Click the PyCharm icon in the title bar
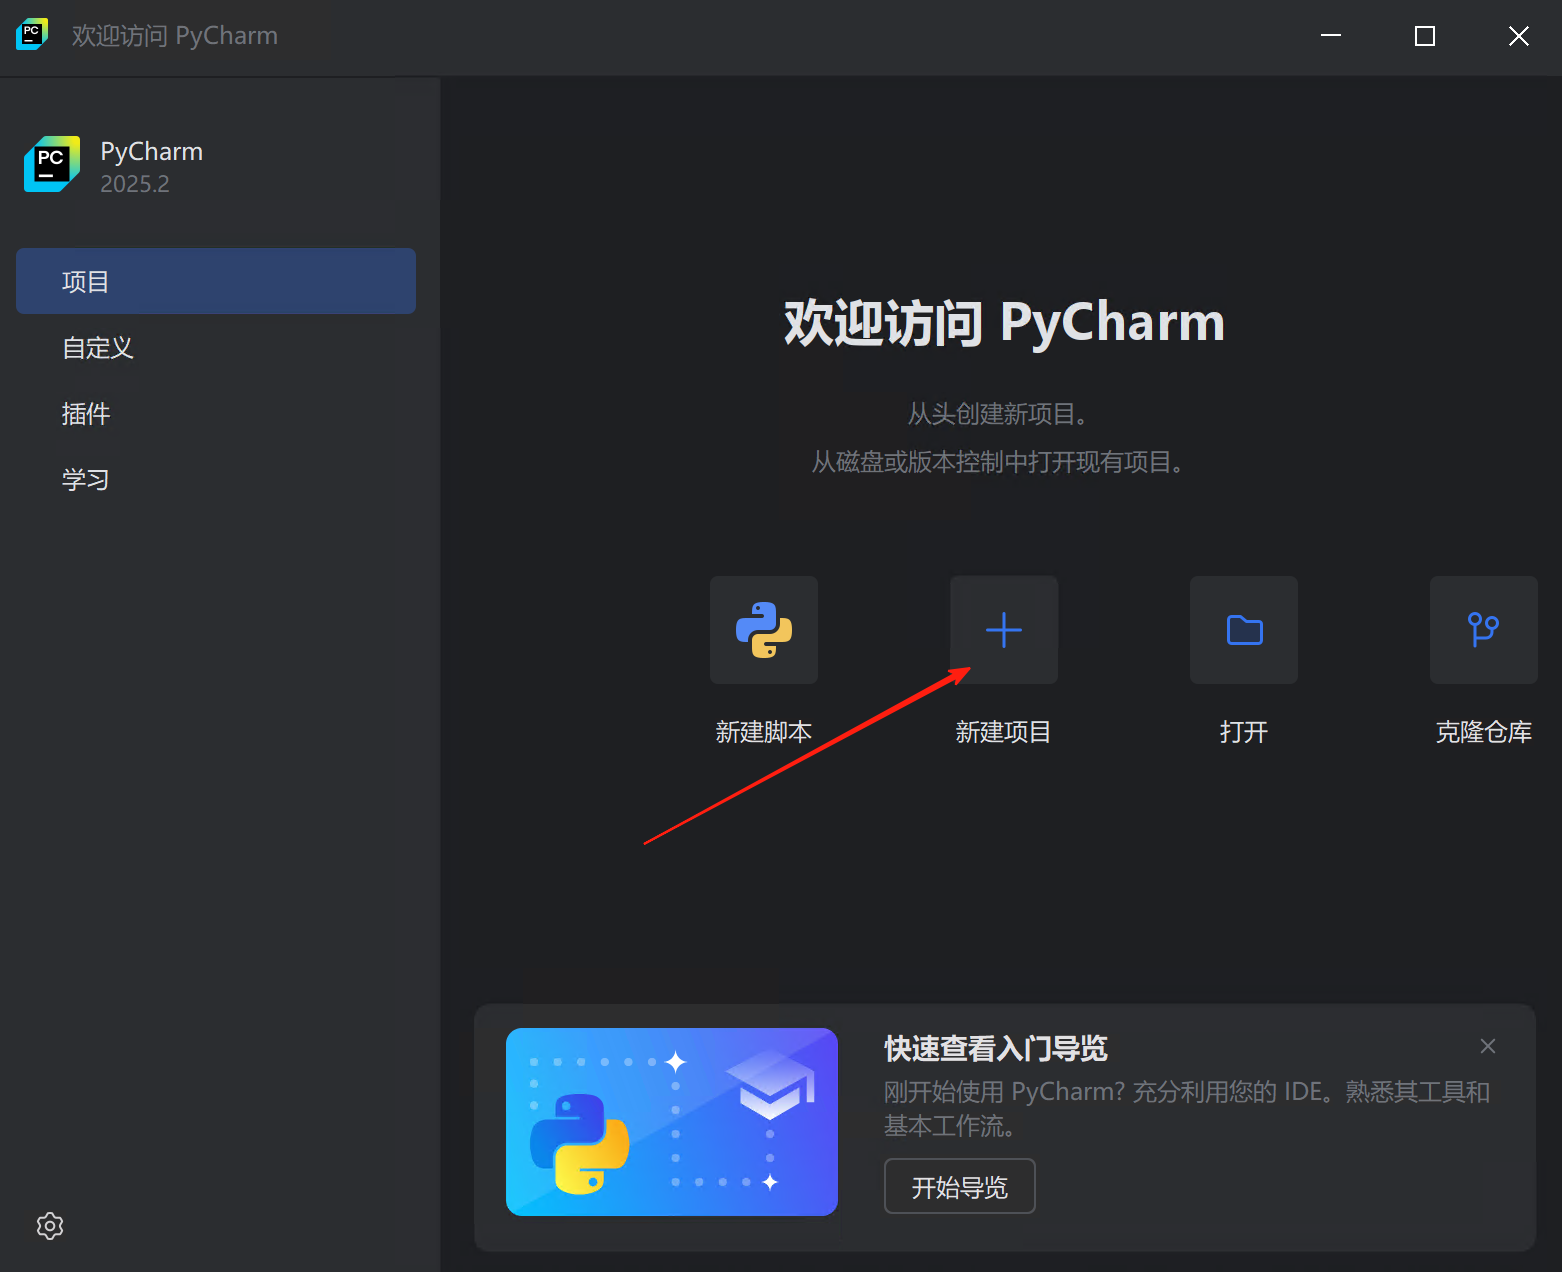The image size is (1562, 1272). [x=31, y=33]
